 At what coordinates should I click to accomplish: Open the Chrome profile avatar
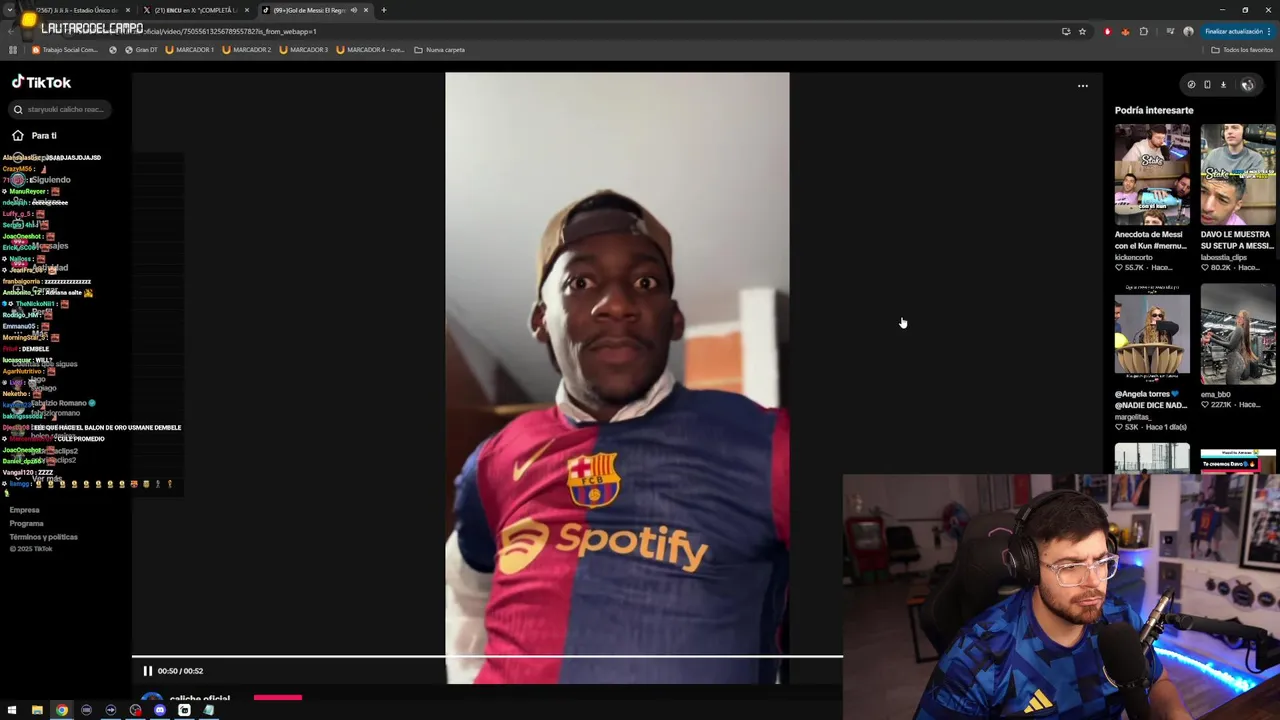point(1188,31)
